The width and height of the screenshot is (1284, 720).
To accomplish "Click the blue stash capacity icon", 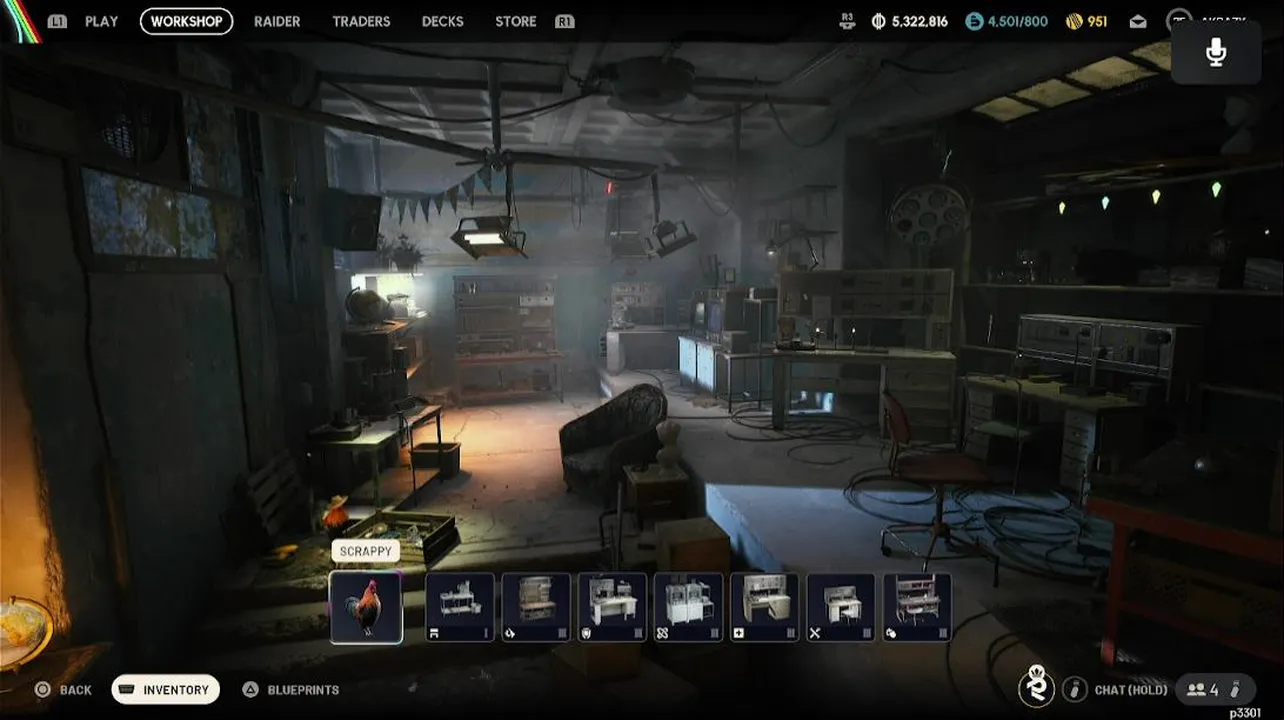I will click(x=974, y=21).
